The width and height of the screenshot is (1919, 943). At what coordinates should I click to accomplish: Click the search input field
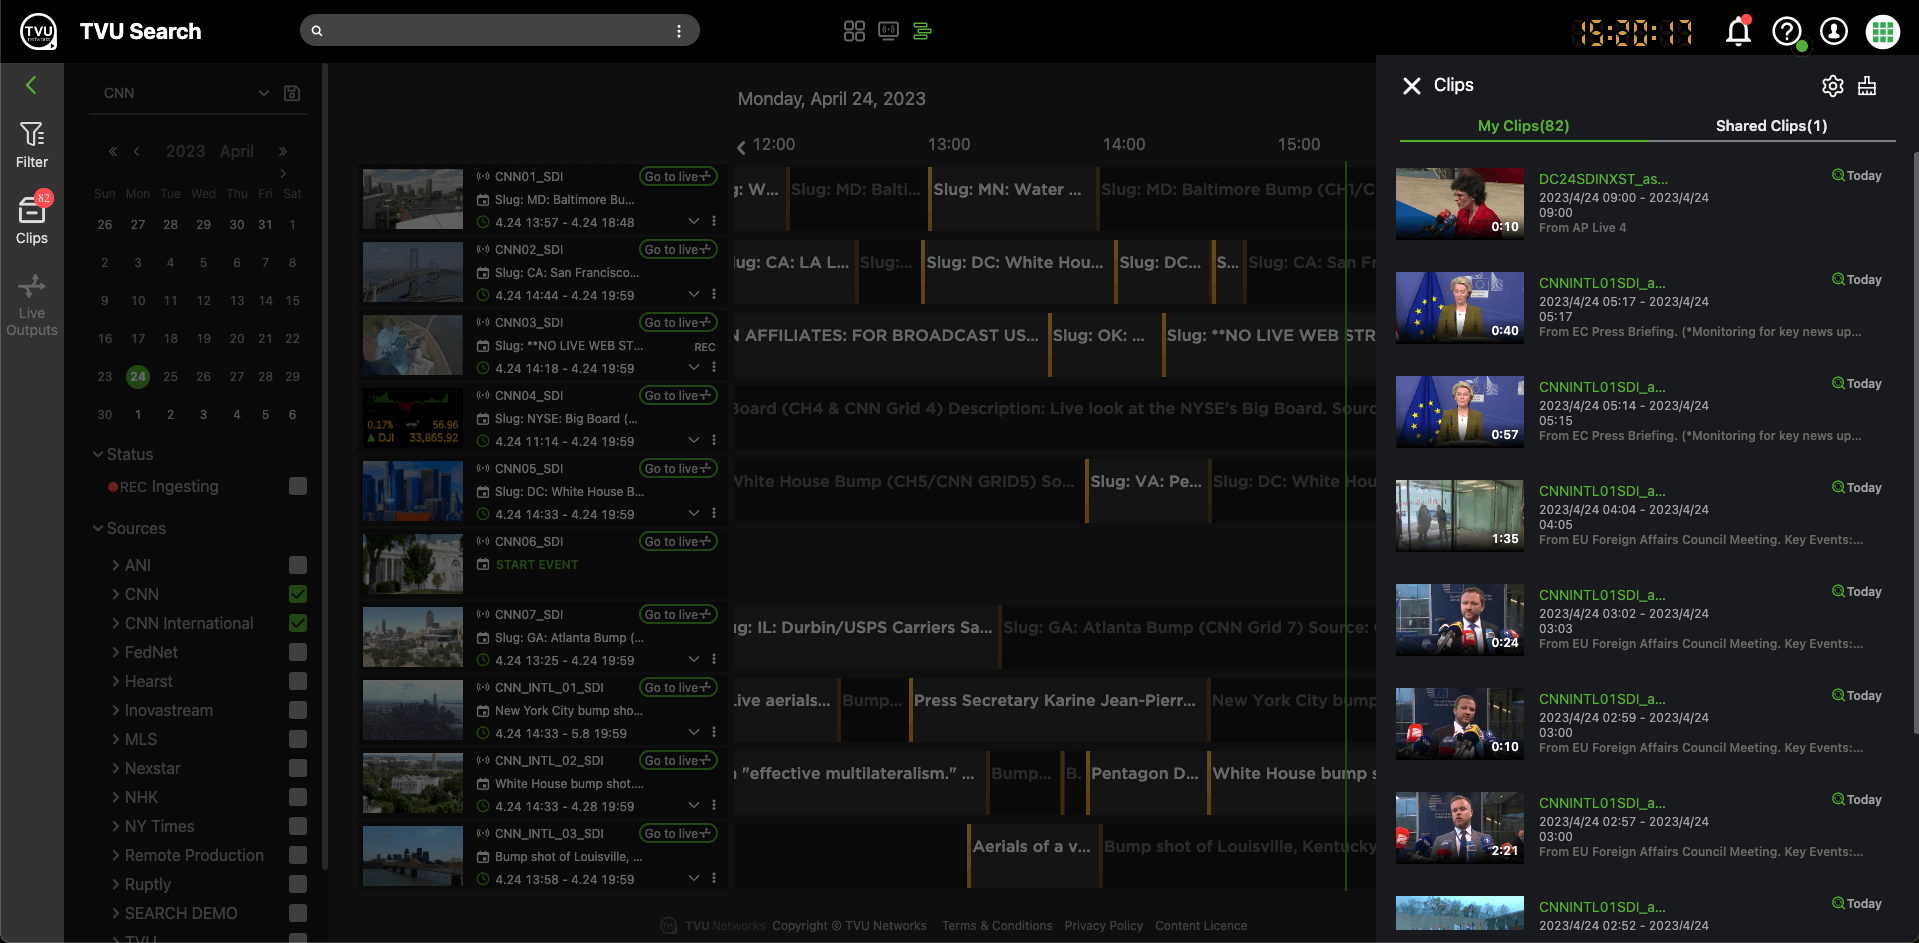[499, 31]
